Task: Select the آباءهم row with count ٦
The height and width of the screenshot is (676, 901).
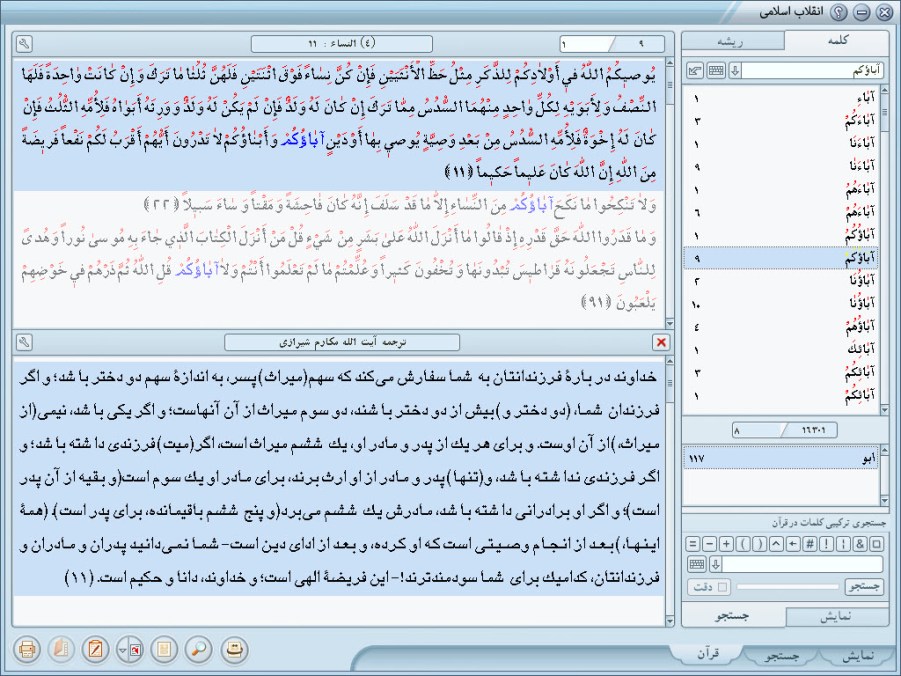Action: click(780, 213)
